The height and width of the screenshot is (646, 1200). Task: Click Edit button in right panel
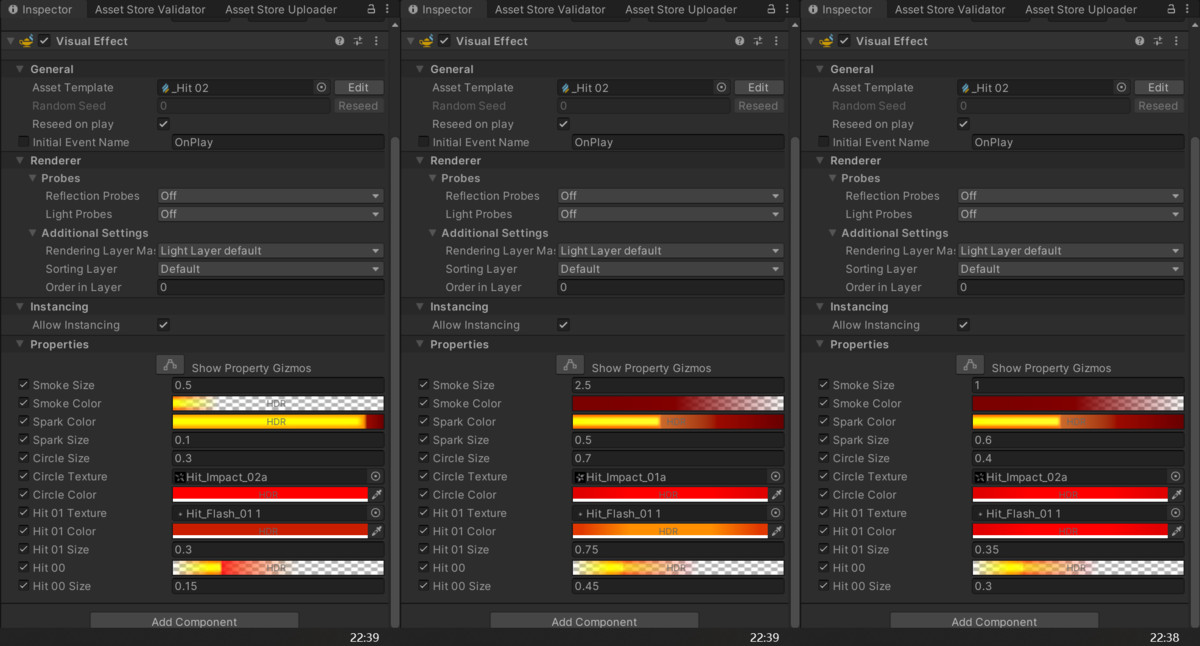click(1158, 88)
